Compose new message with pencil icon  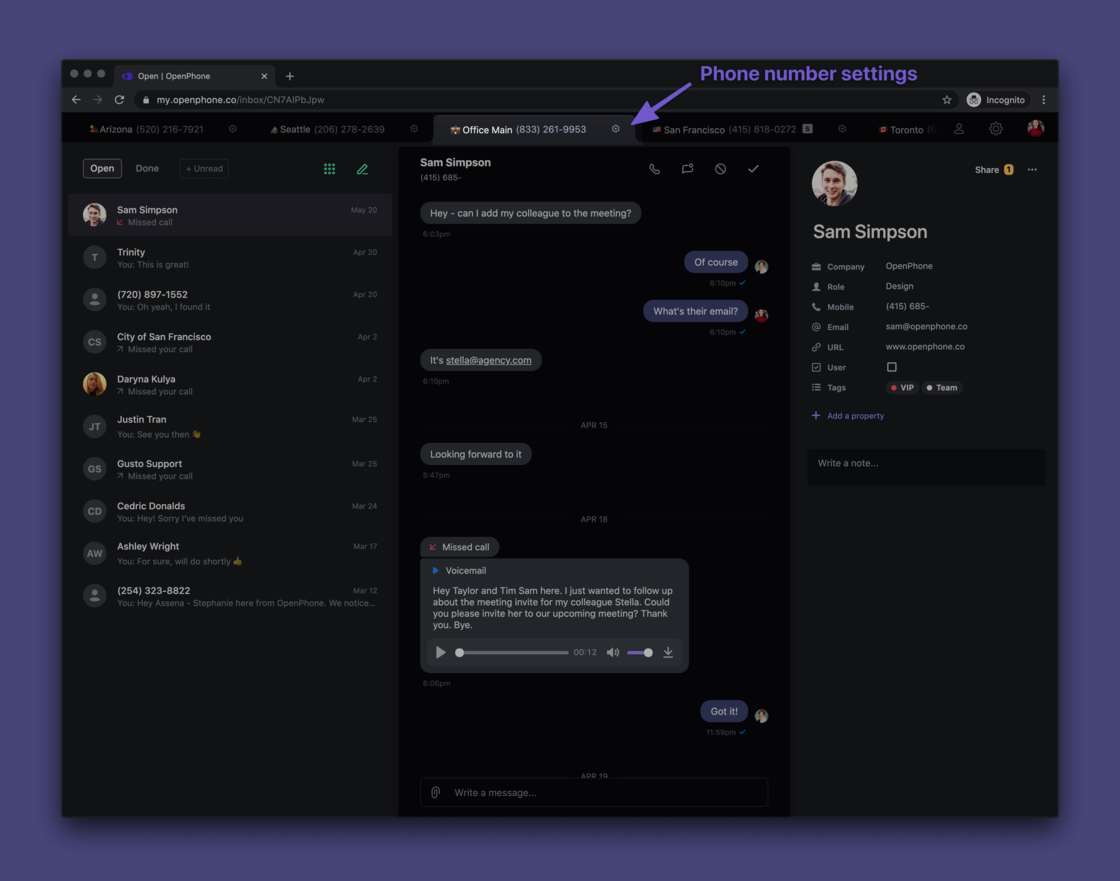tap(362, 169)
